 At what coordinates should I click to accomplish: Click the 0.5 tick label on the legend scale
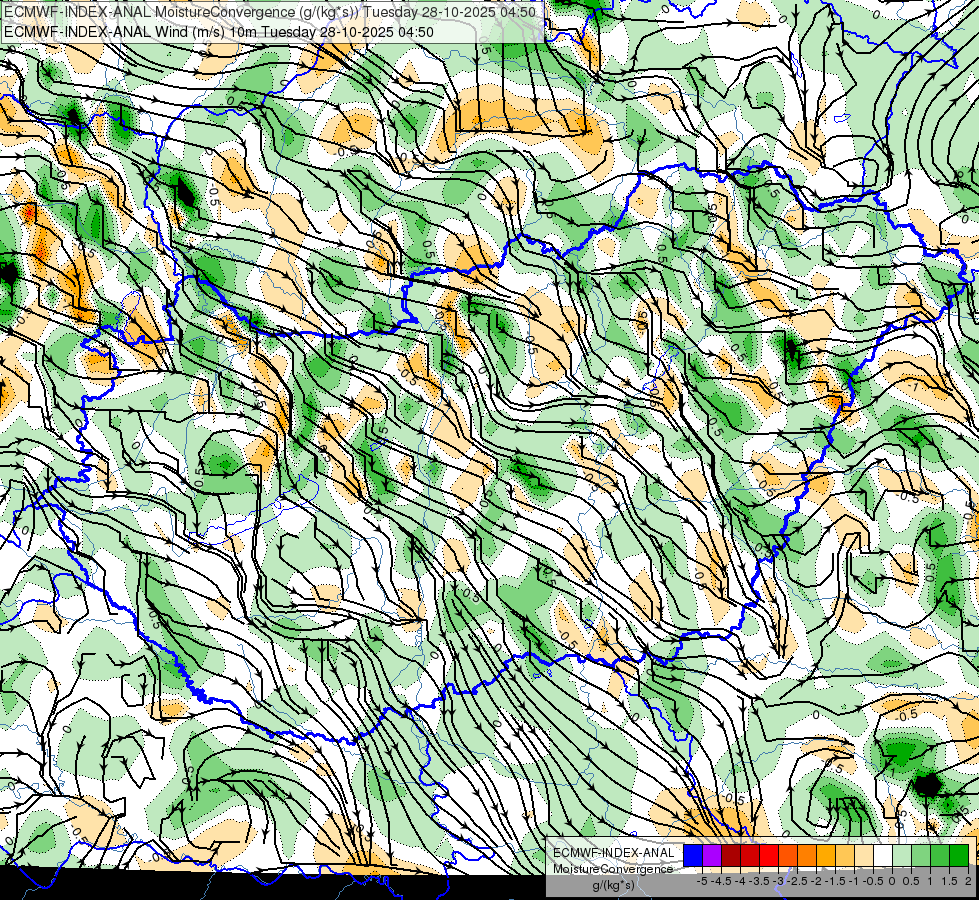(911, 881)
